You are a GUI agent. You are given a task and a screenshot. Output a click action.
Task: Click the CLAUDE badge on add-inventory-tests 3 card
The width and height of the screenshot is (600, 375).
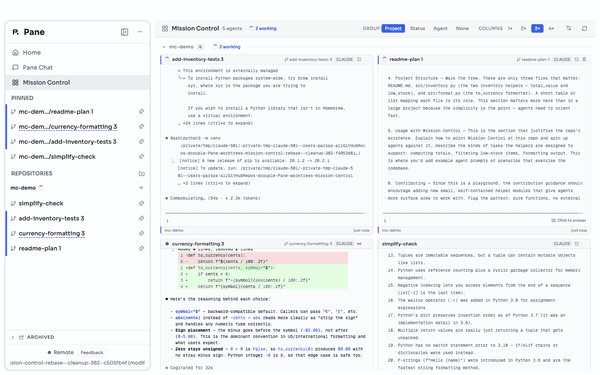point(344,59)
